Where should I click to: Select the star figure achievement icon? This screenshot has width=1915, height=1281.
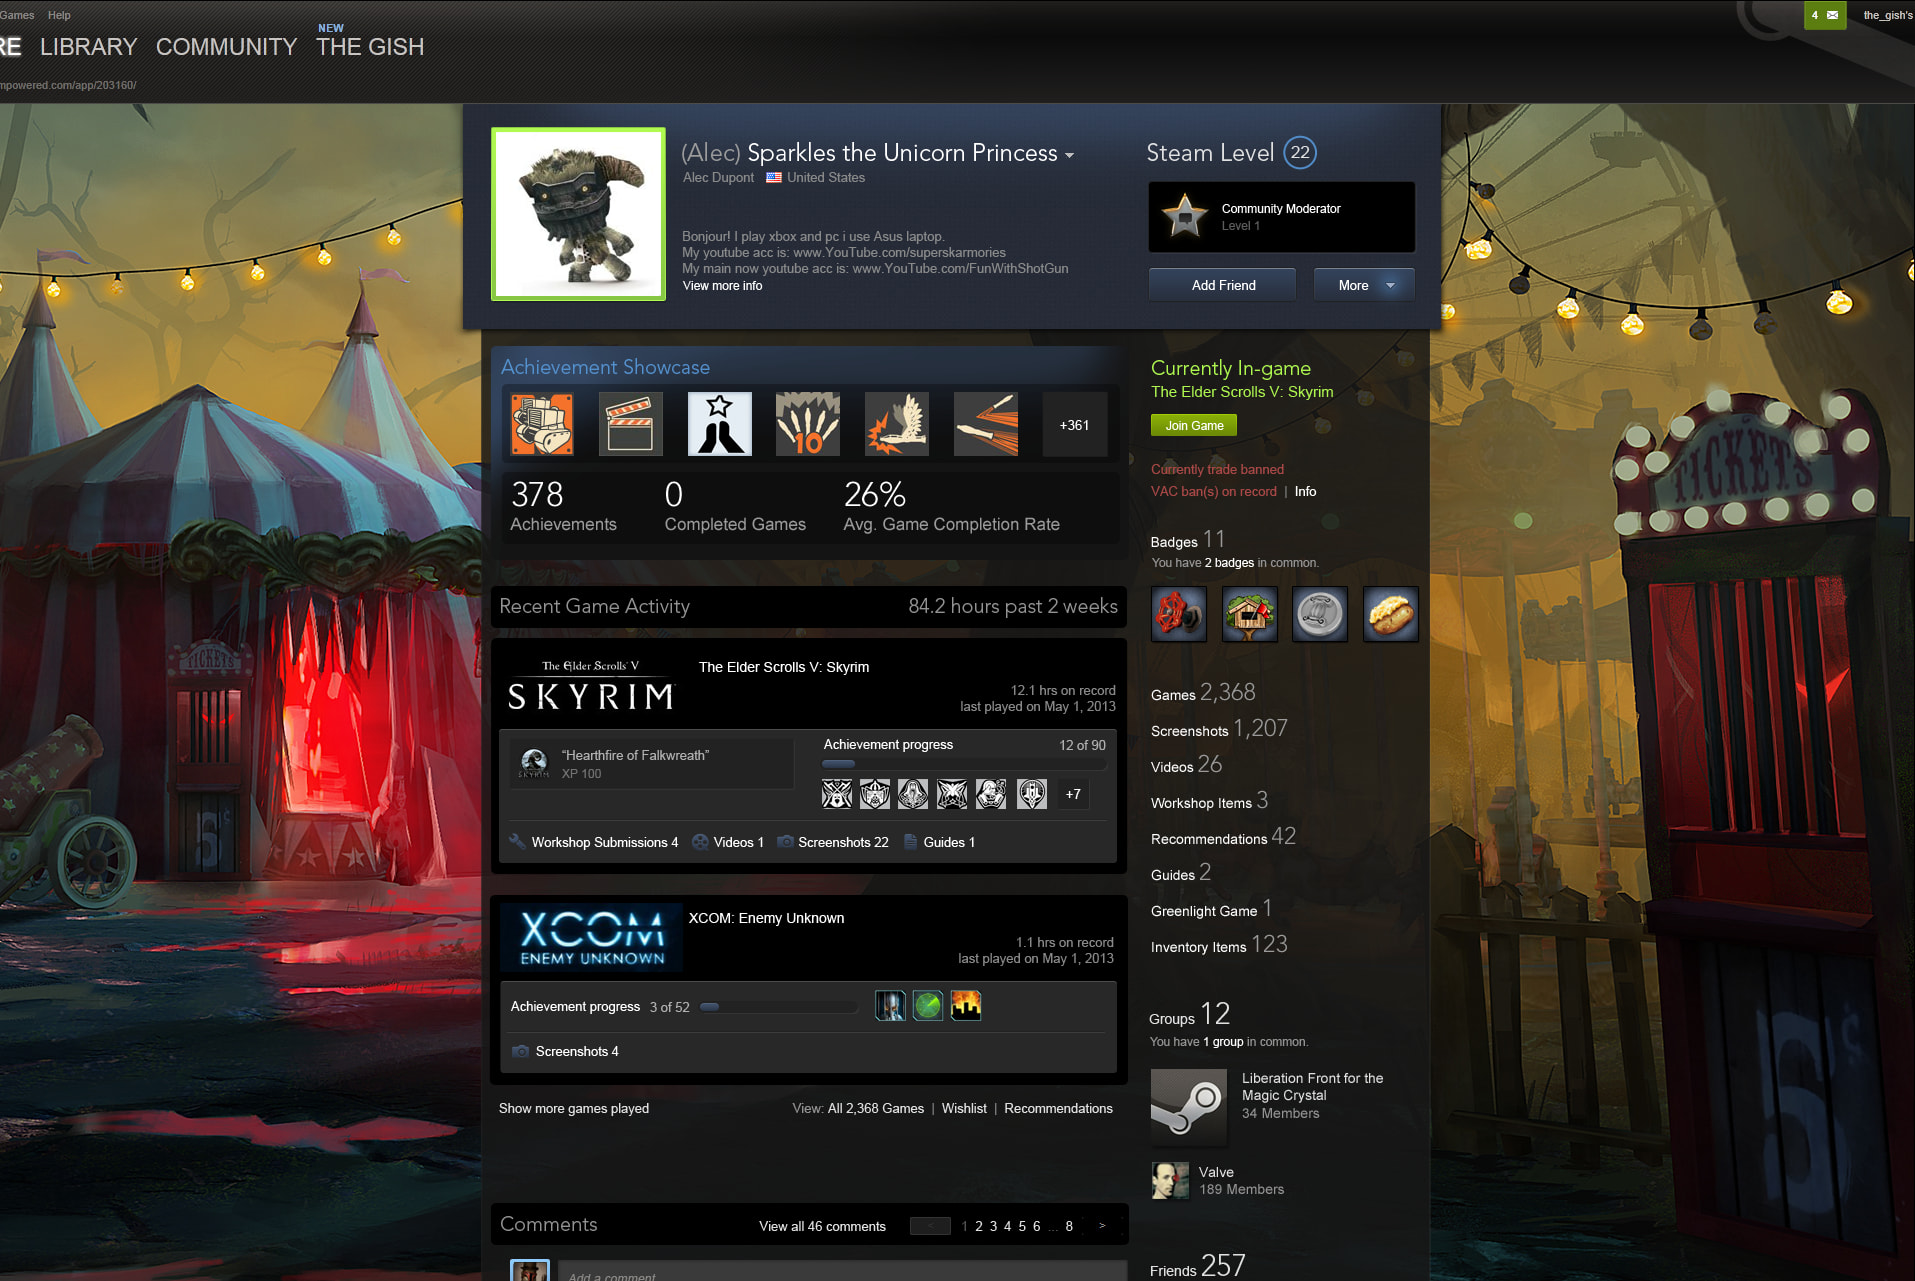tap(720, 425)
